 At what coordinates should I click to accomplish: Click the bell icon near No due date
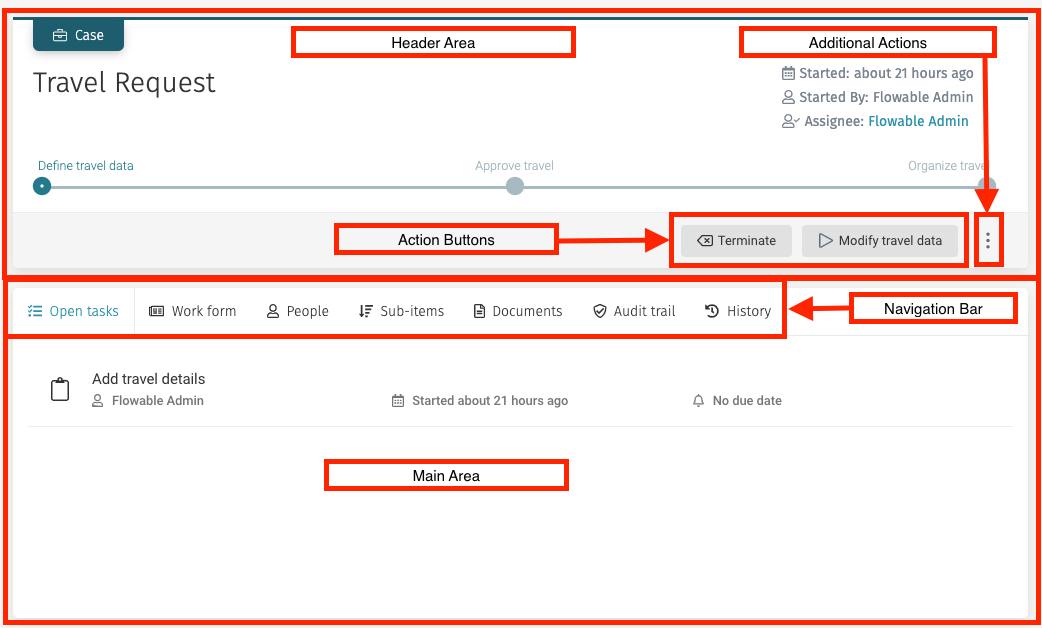pyautogui.click(x=701, y=400)
